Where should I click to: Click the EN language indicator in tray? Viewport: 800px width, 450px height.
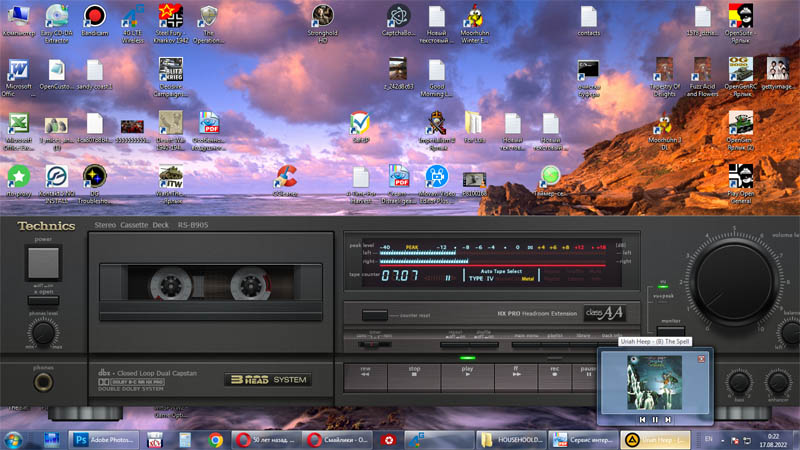pyautogui.click(x=708, y=439)
